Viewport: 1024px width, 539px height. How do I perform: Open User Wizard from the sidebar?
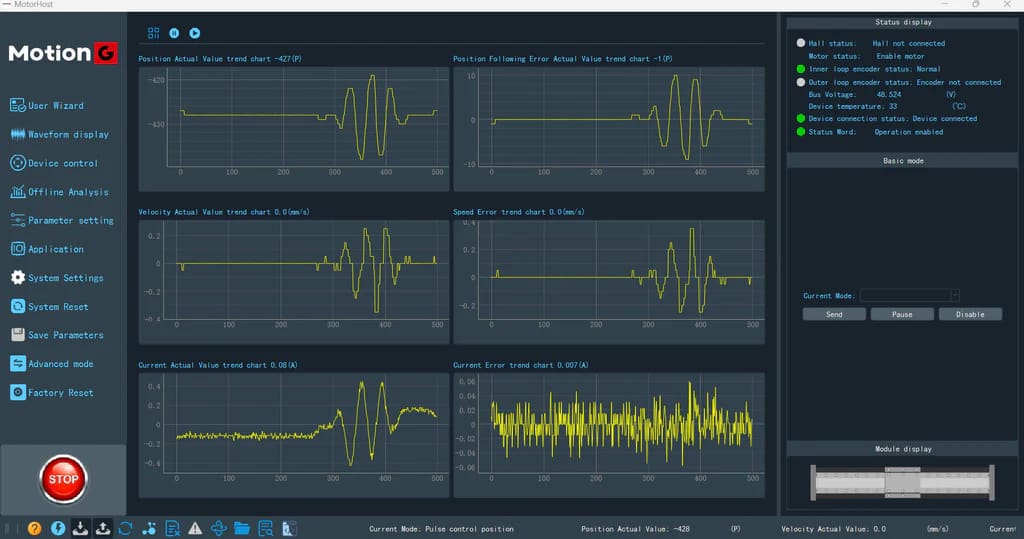coord(55,105)
